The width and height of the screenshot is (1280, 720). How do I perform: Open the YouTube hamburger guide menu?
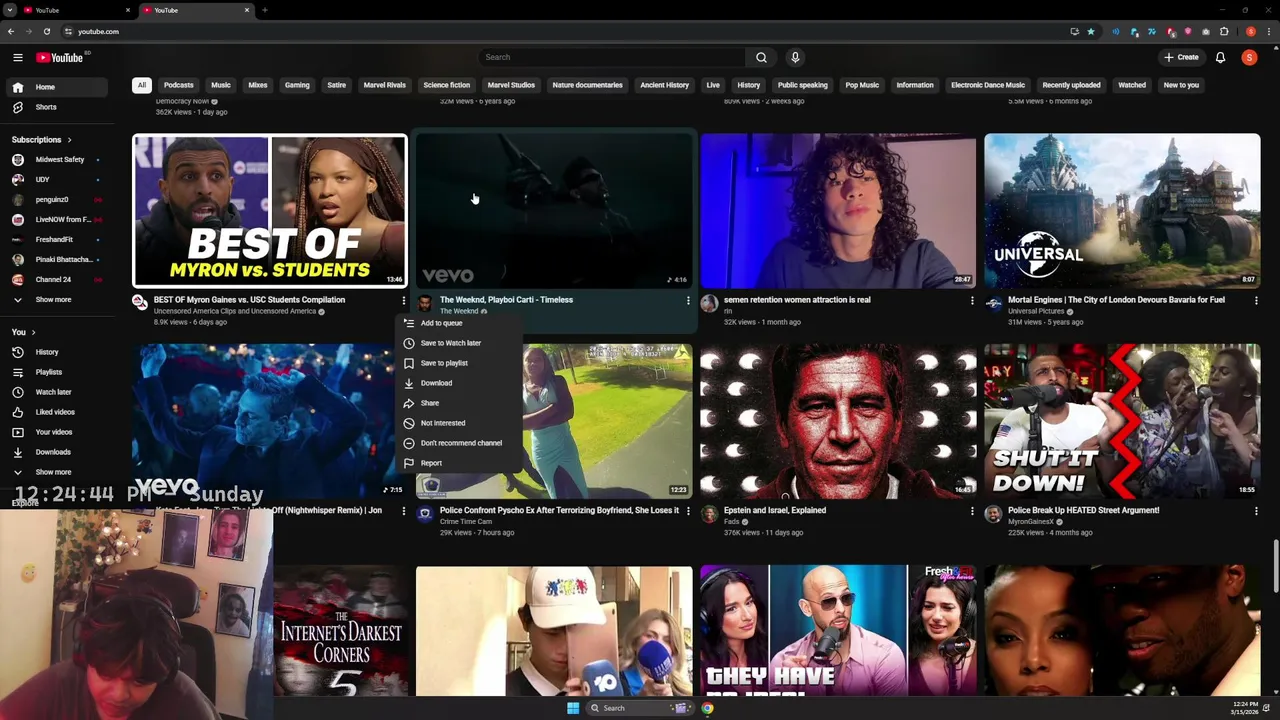click(x=17, y=58)
